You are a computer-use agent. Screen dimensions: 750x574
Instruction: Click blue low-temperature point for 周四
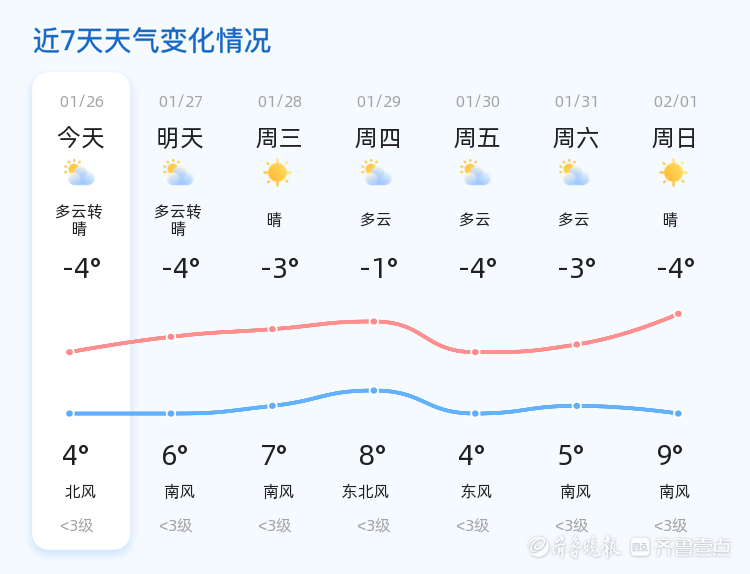pyautogui.click(x=374, y=390)
